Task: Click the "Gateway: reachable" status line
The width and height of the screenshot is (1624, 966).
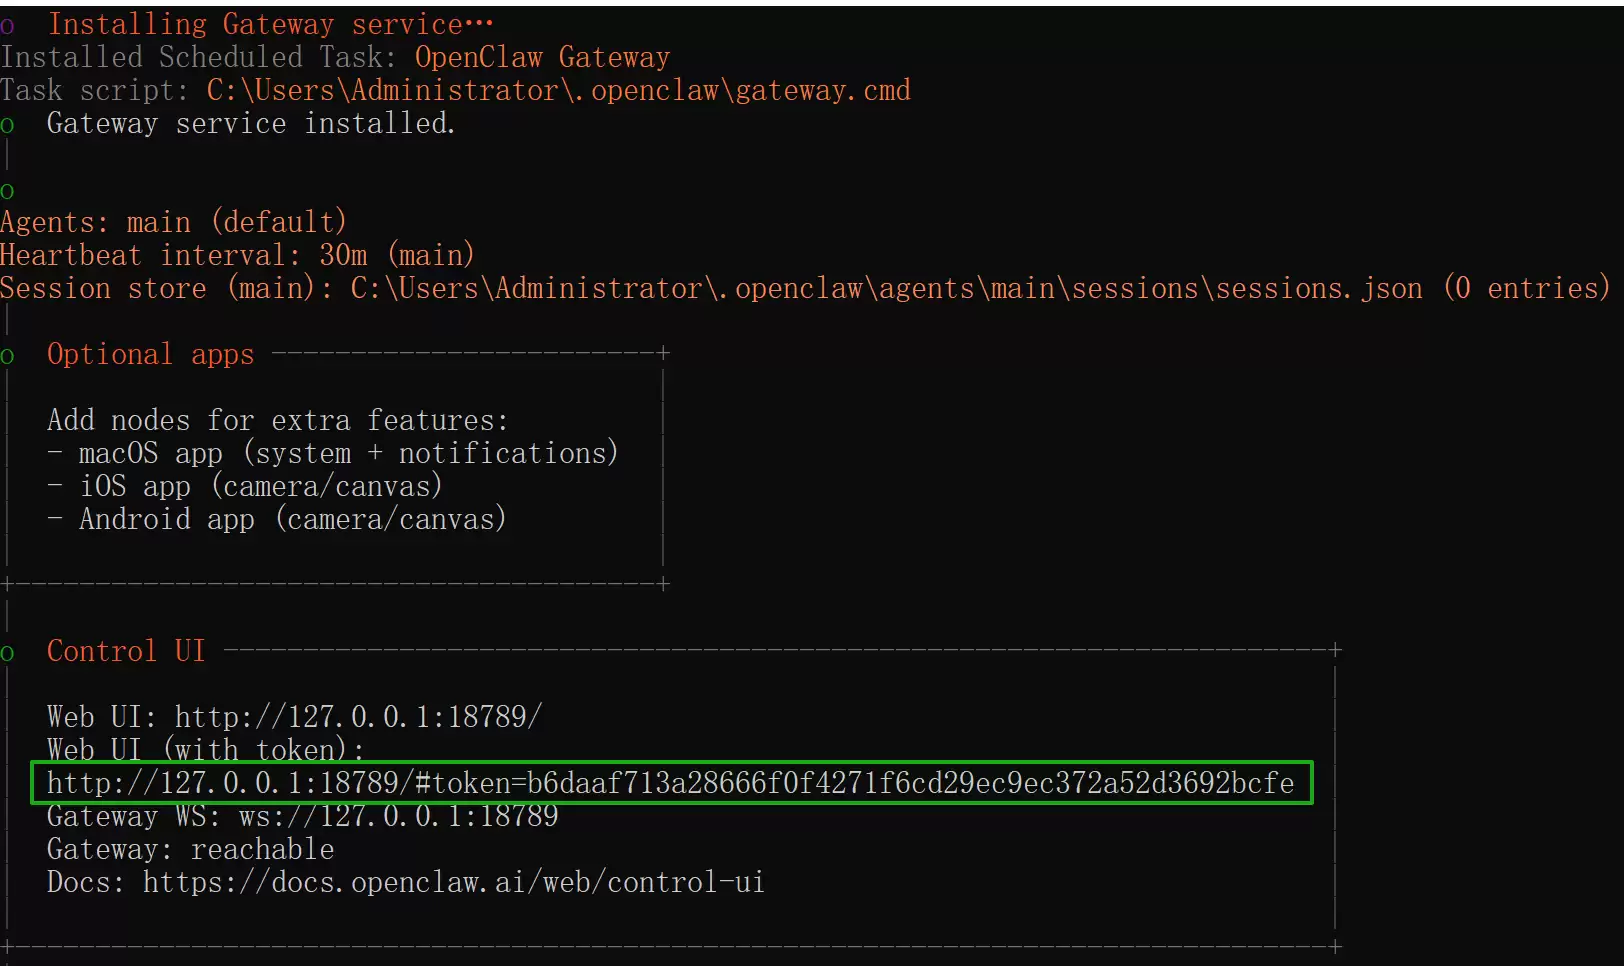Action: click(191, 849)
